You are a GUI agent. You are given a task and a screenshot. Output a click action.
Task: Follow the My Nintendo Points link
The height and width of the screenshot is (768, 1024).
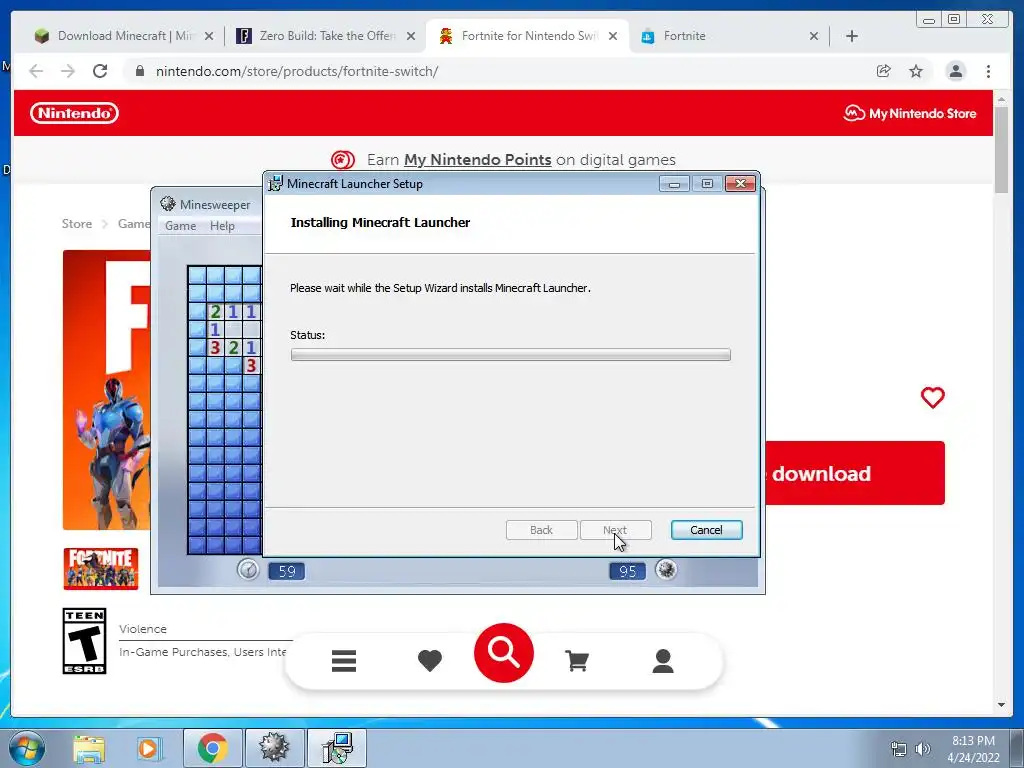click(x=477, y=160)
